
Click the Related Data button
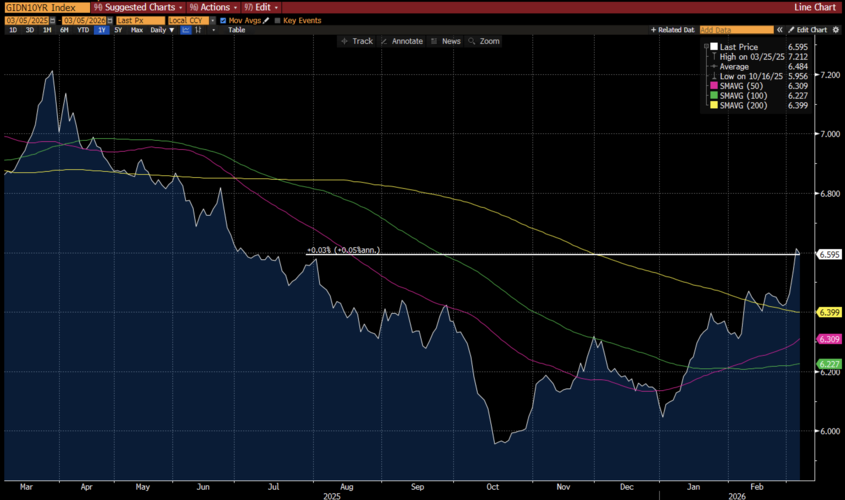point(674,30)
